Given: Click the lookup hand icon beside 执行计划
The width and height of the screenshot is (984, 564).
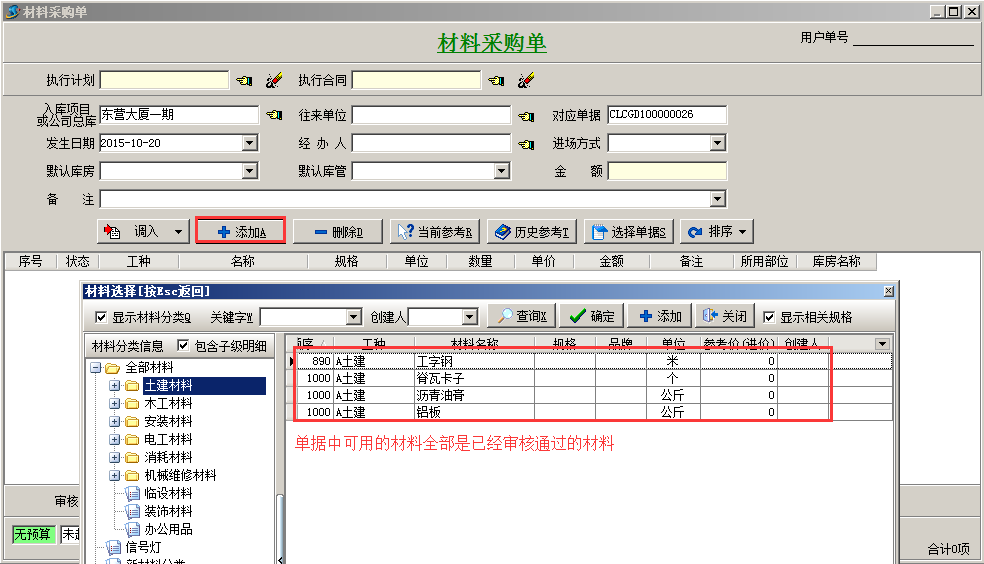Looking at the screenshot, I should point(244,80).
